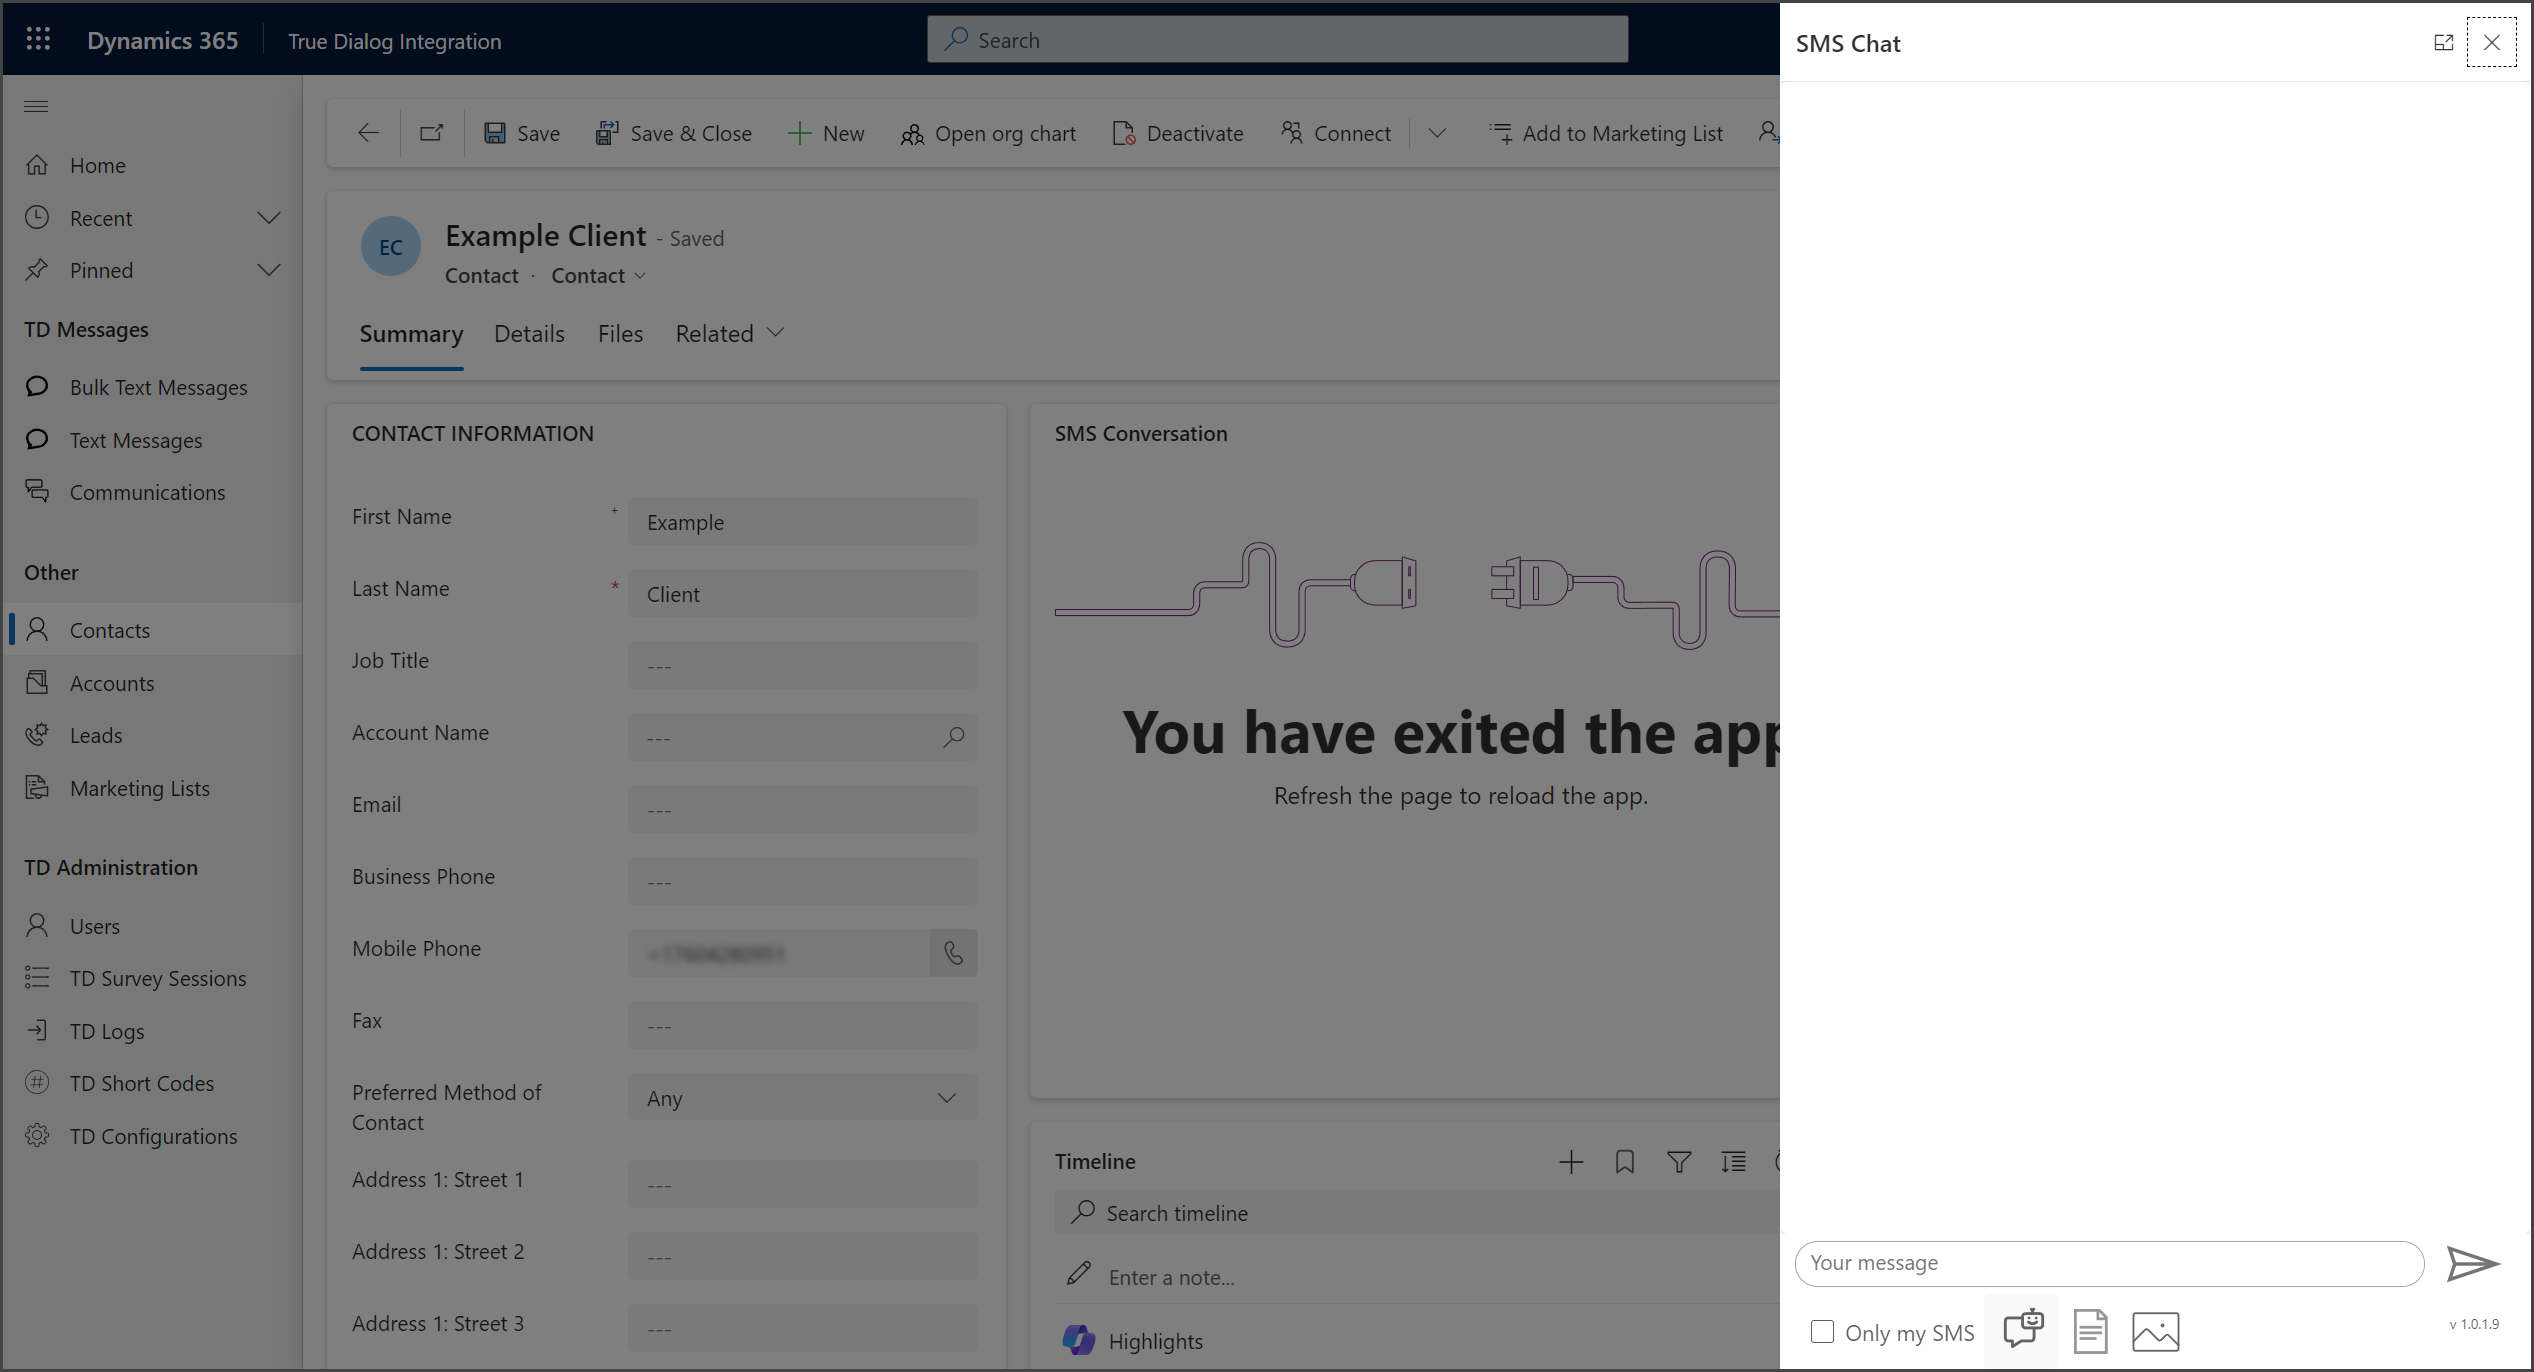Screen dimensions: 2534x1372
Task: Open TD Configurations in the sidebar
Action: [x=152, y=1136]
